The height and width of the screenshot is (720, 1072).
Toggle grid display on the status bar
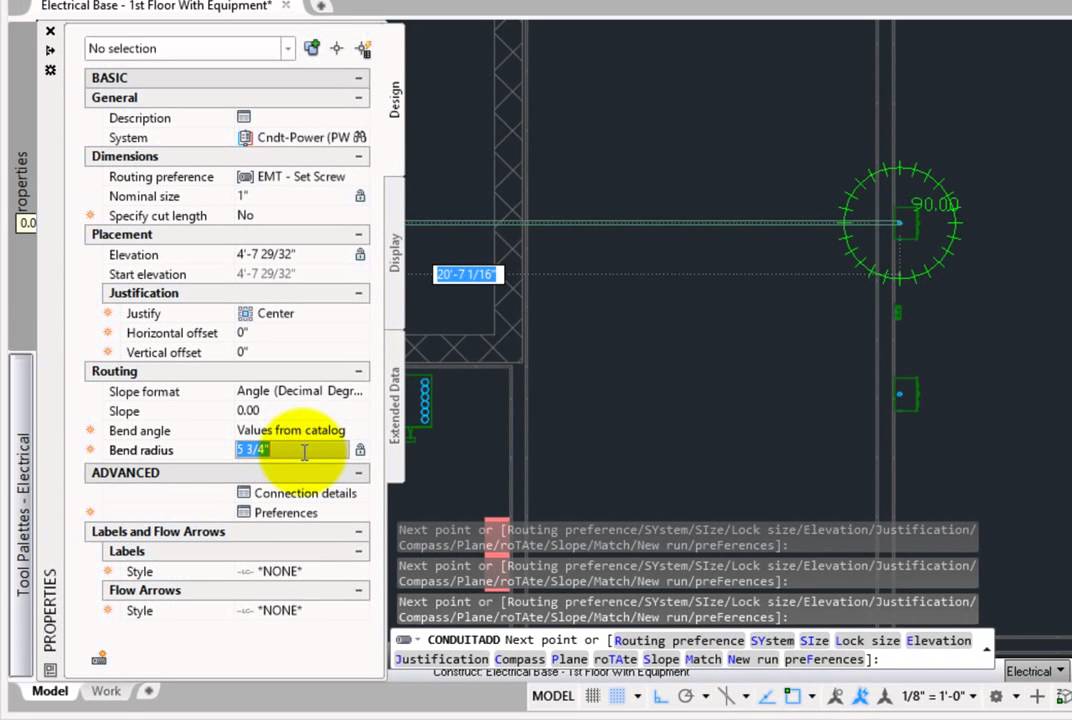click(x=592, y=696)
